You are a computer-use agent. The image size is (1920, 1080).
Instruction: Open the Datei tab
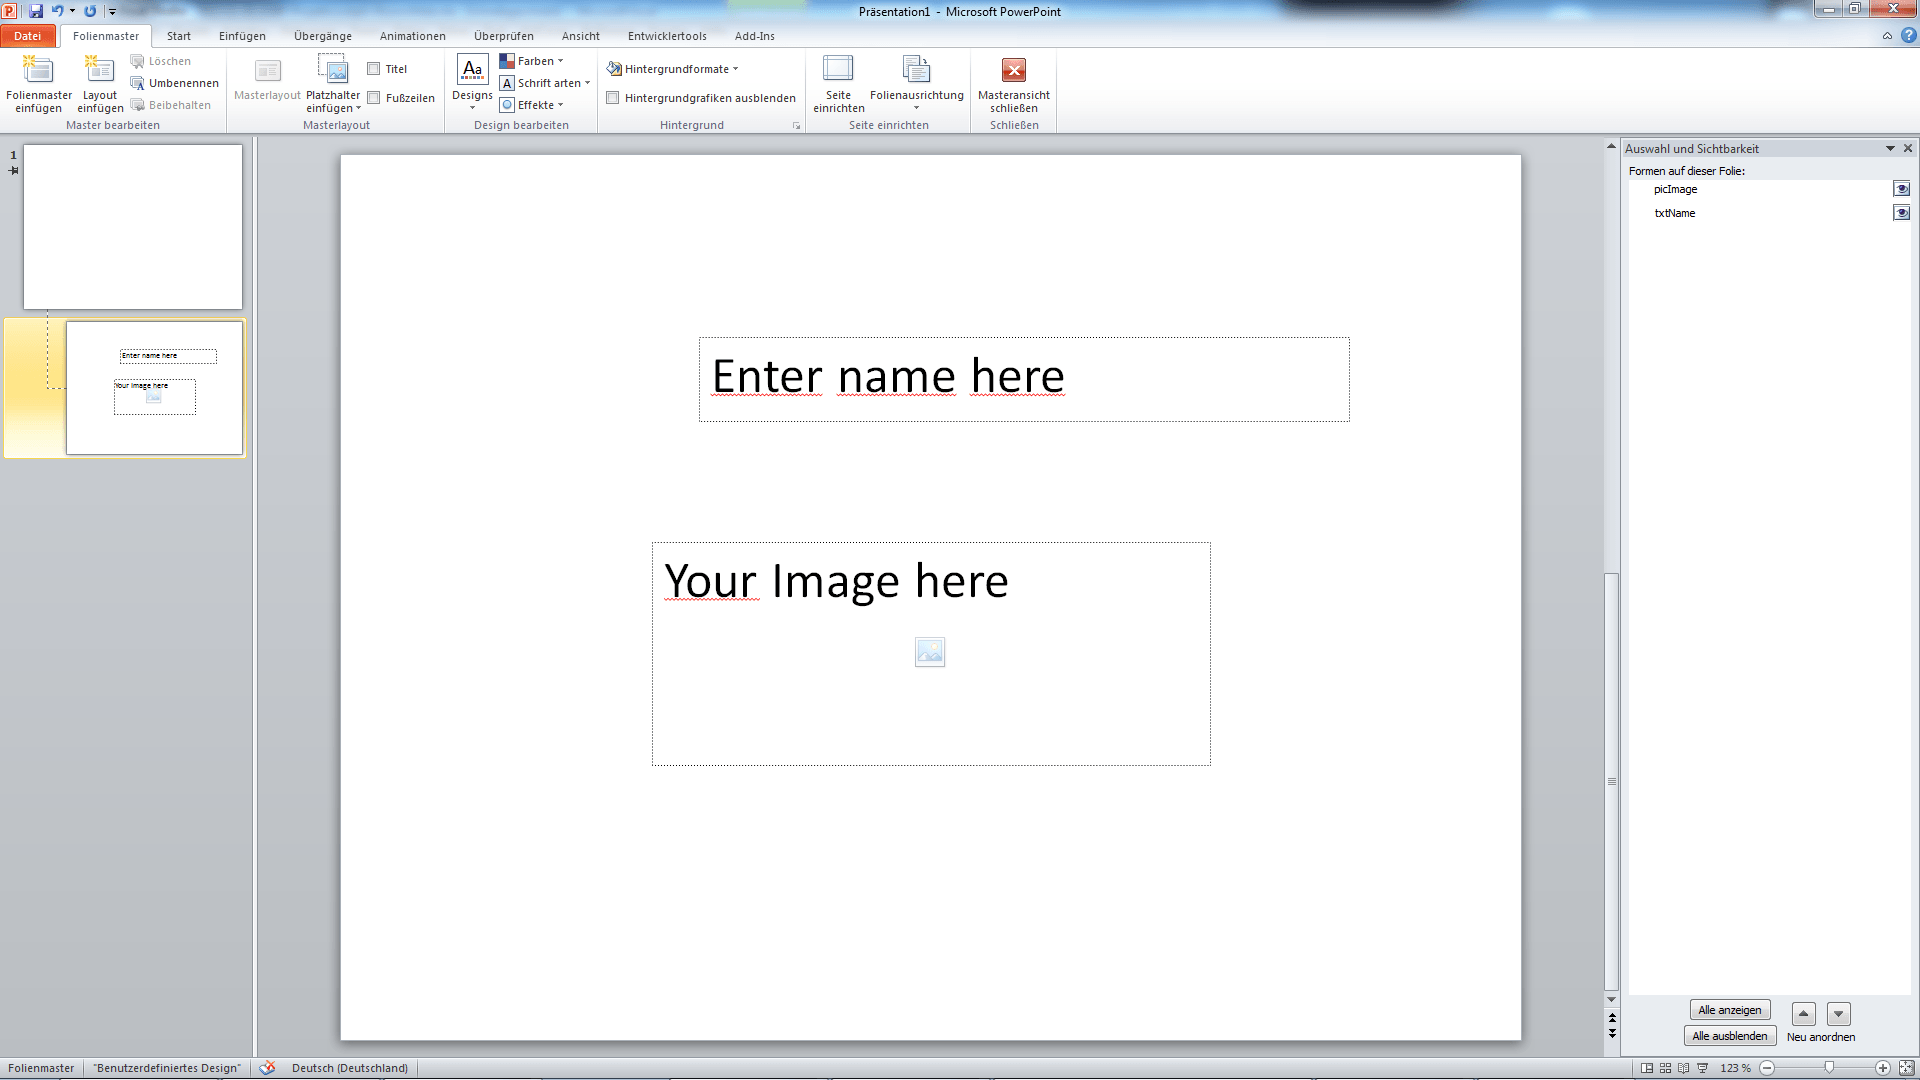[28, 36]
